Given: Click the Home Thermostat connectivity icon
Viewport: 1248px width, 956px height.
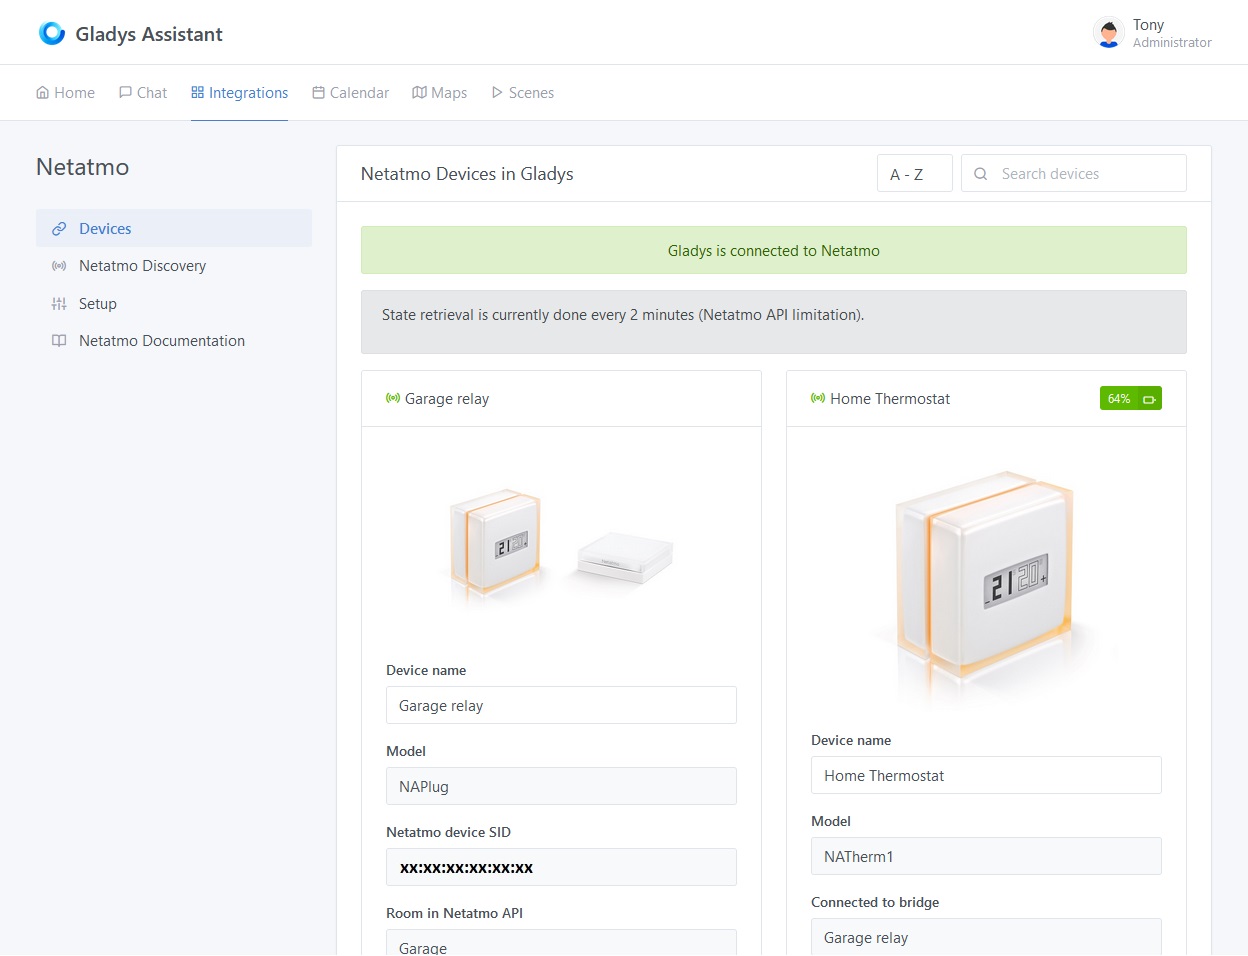Looking at the screenshot, I should tap(816, 398).
